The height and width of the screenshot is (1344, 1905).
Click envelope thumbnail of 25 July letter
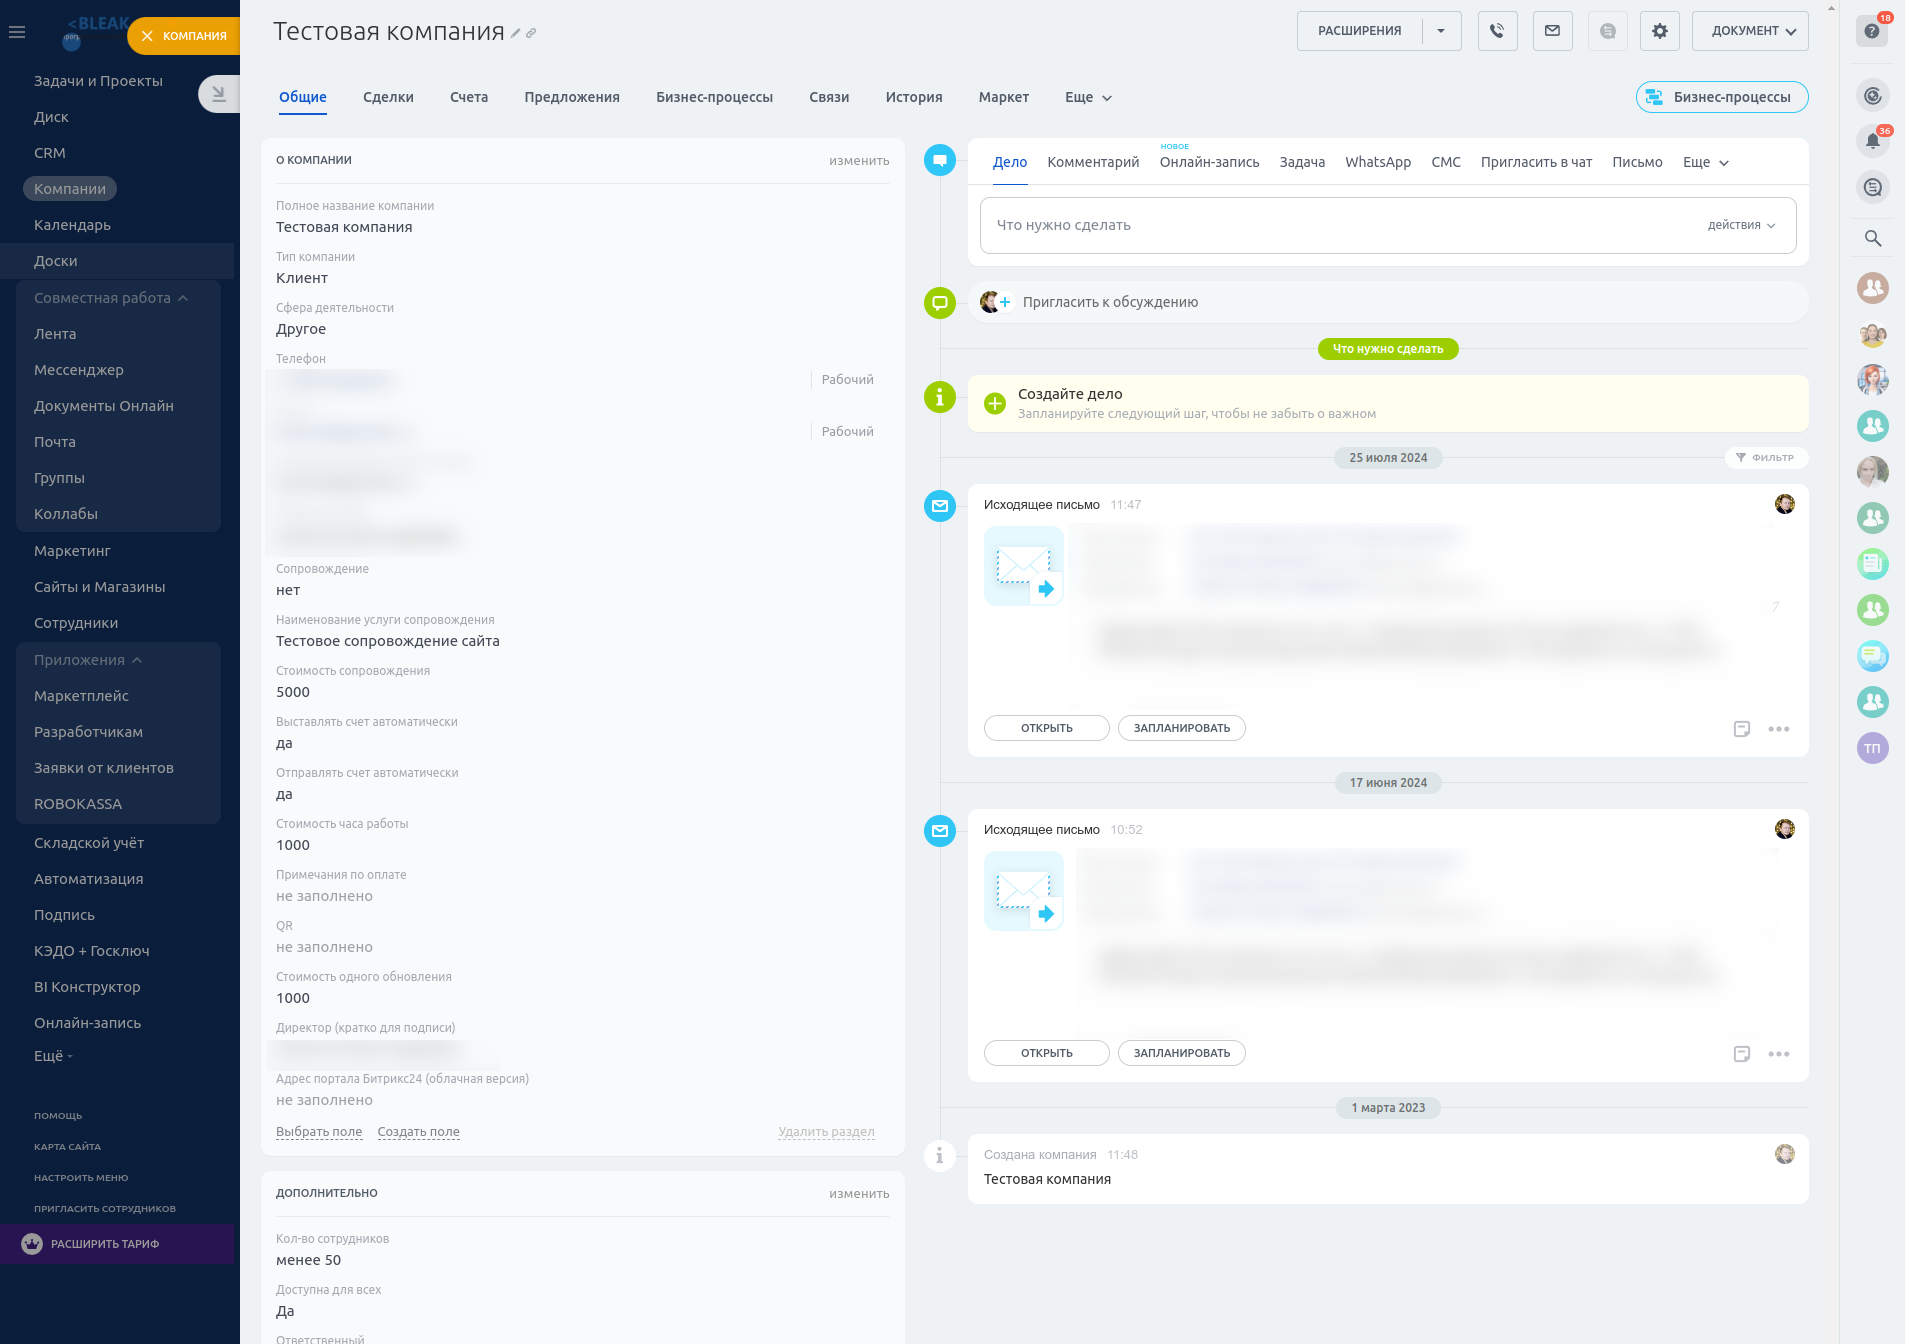(1024, 566)
